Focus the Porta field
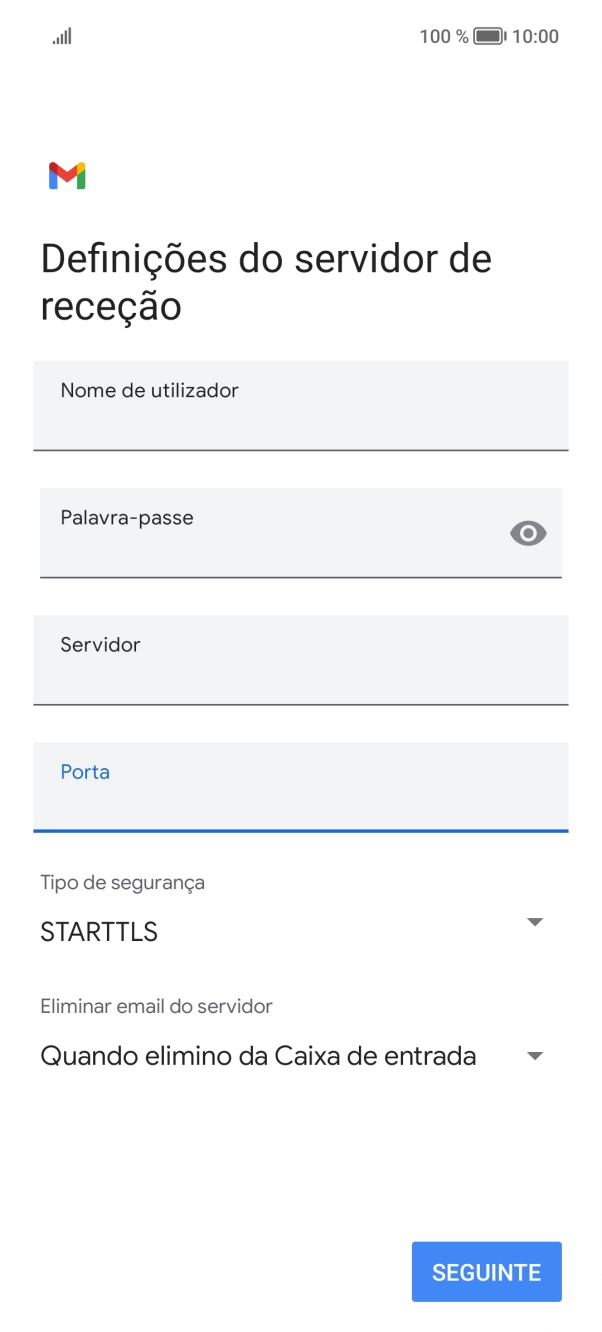The image size is (602, 1332). (x=301, y=787)
